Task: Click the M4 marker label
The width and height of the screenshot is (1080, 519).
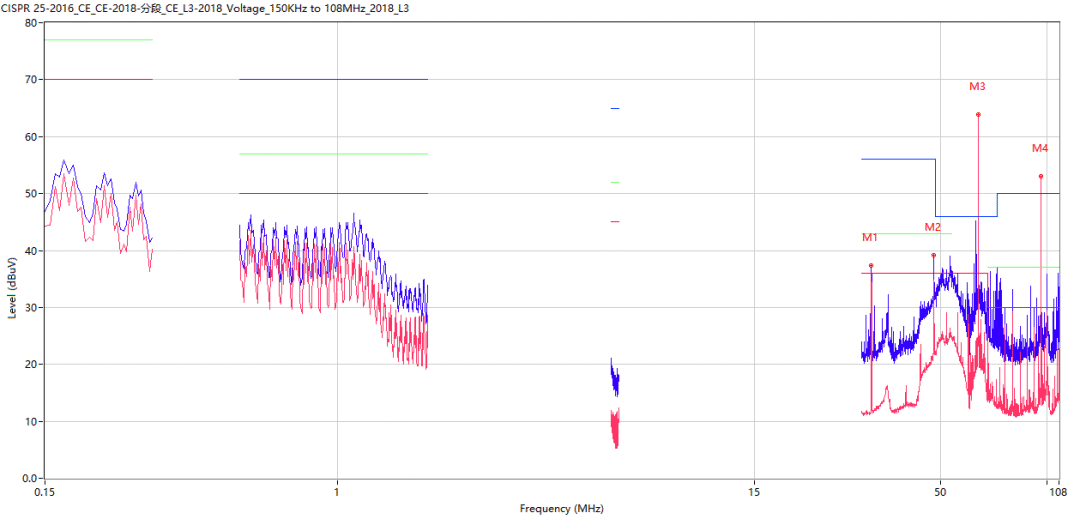Action: 1039,148
